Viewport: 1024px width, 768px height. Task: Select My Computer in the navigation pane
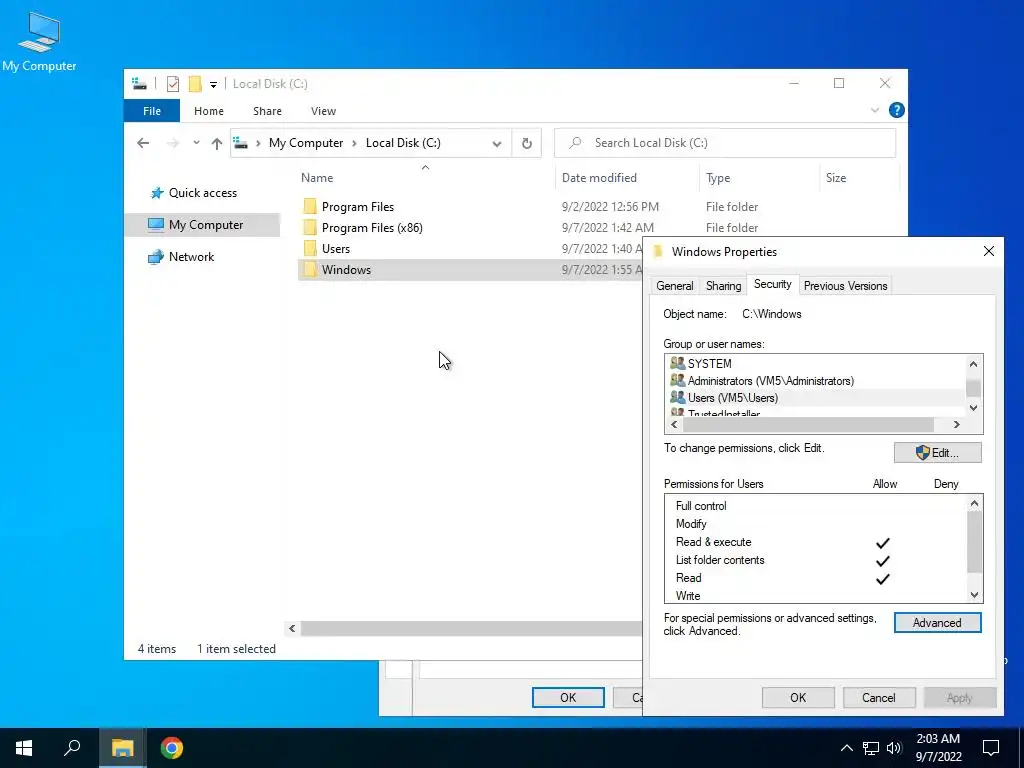point(202,225)
